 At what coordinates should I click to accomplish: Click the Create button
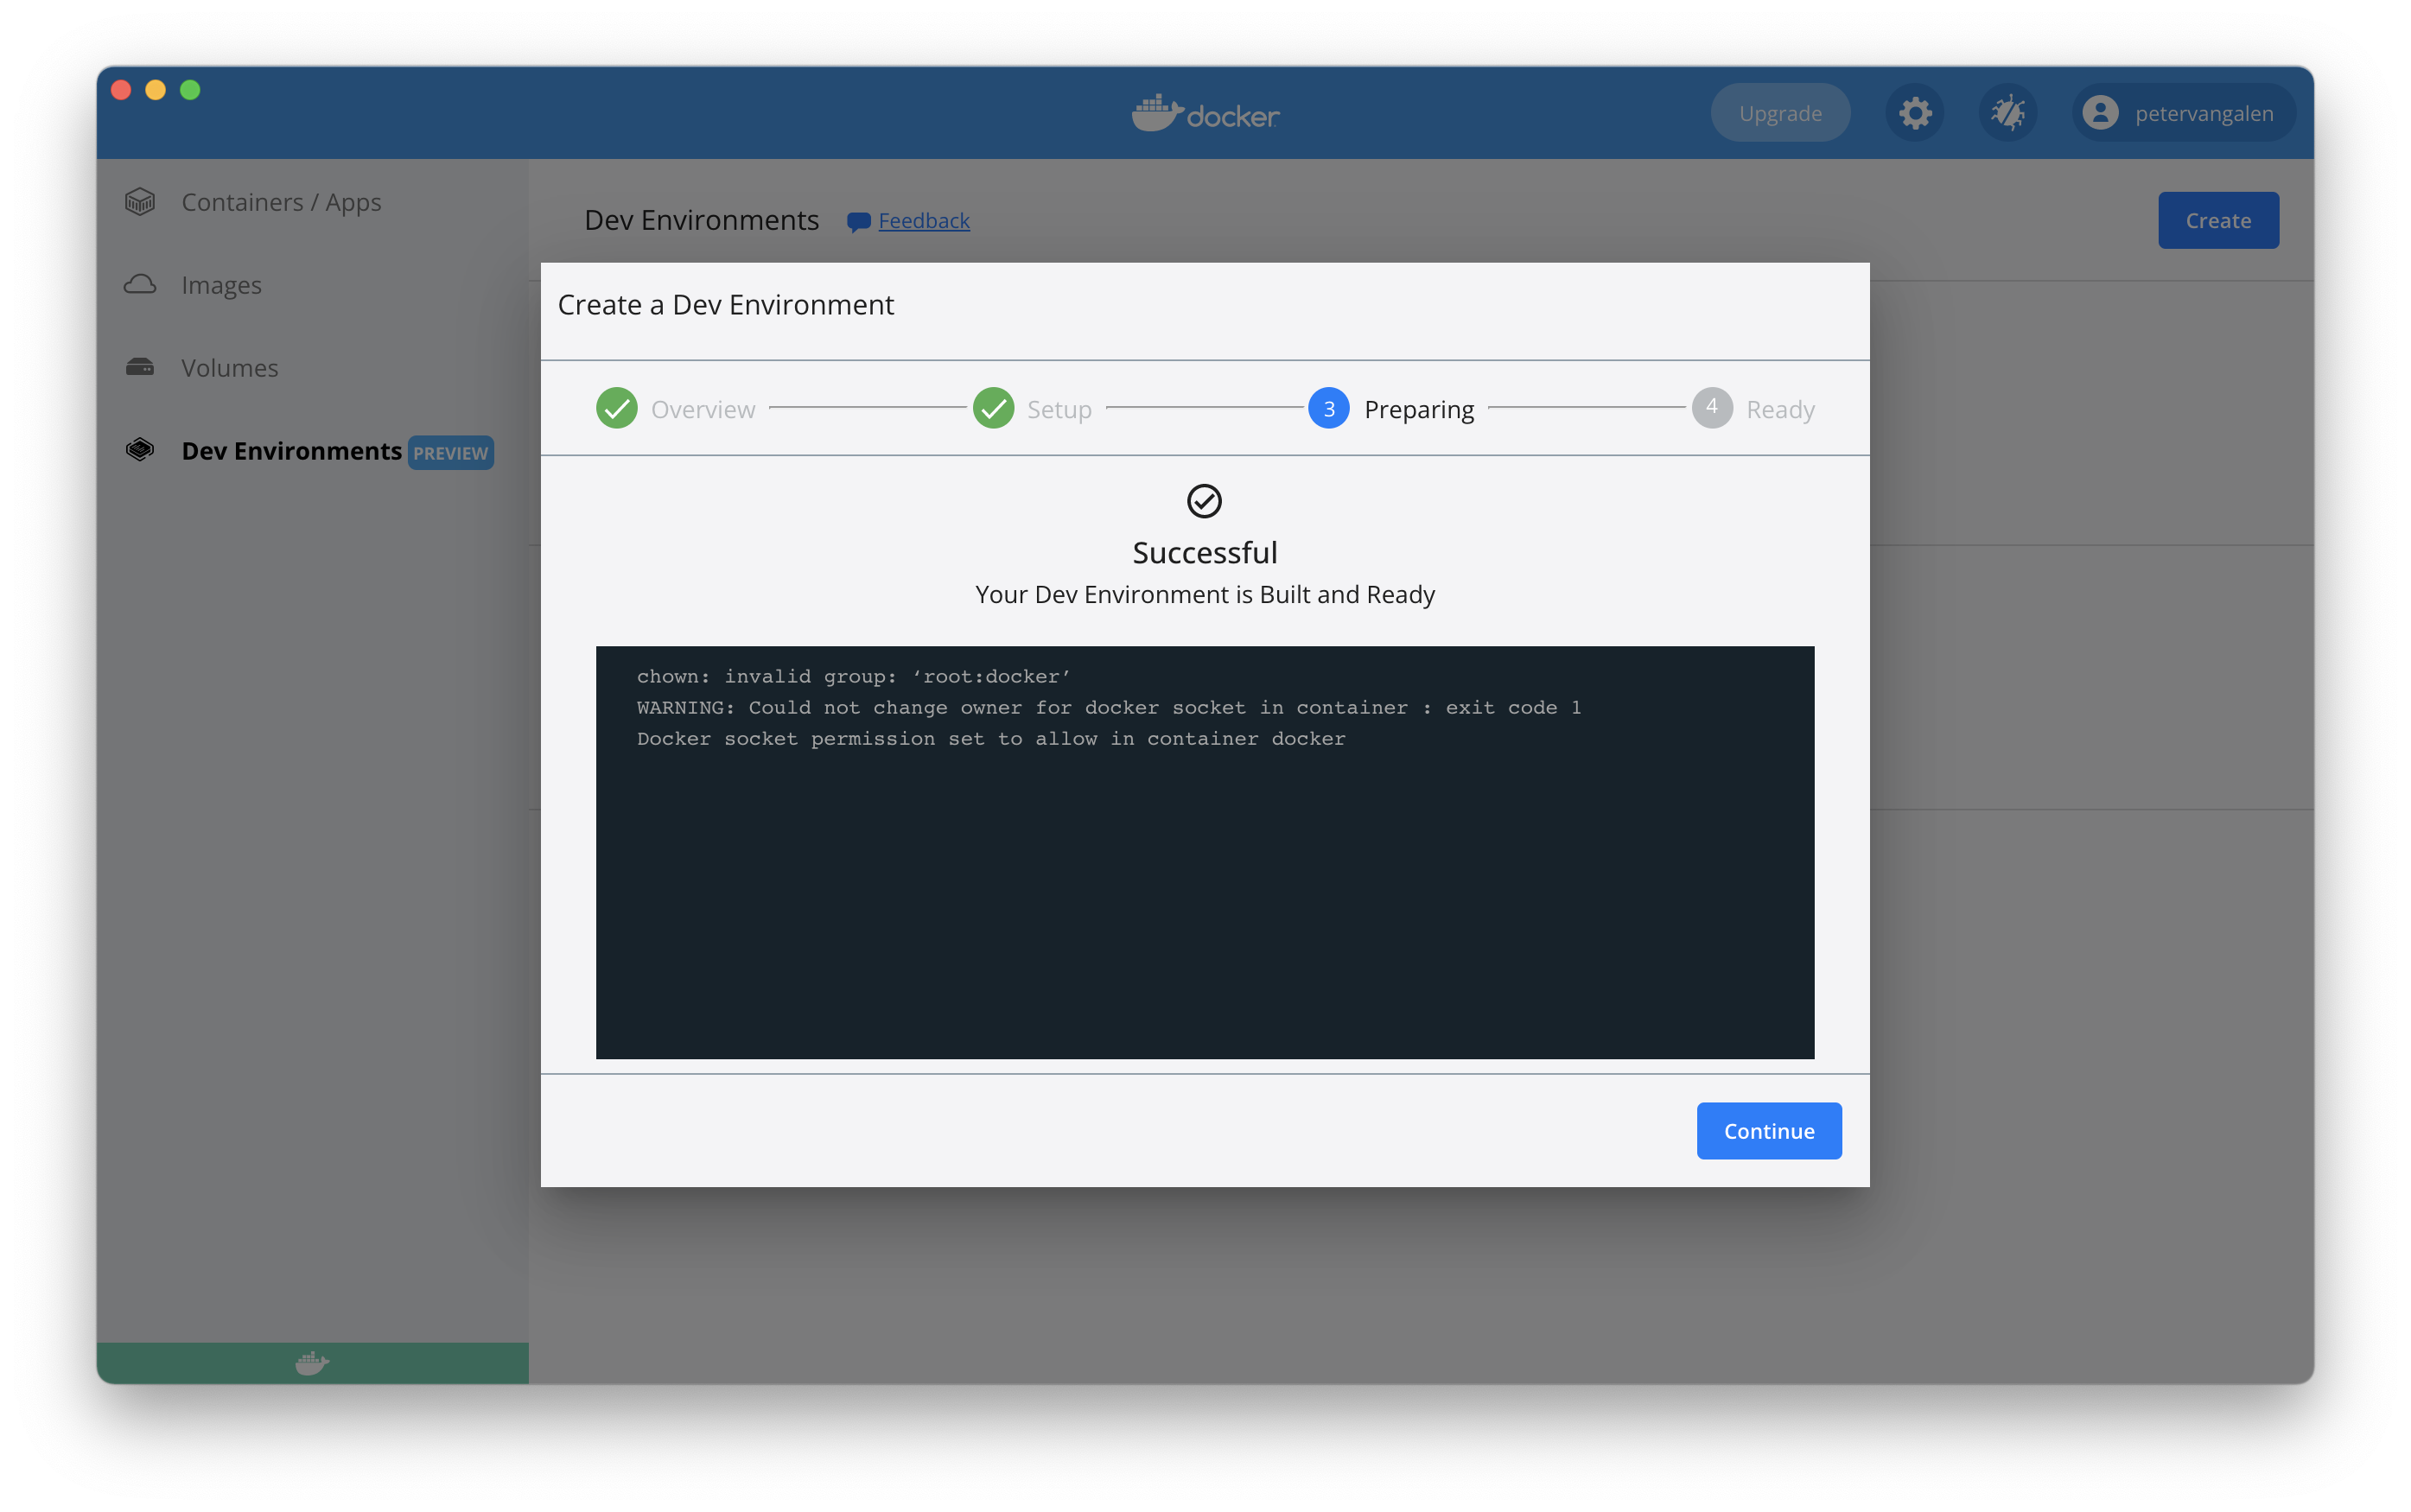pos(2217,220)
